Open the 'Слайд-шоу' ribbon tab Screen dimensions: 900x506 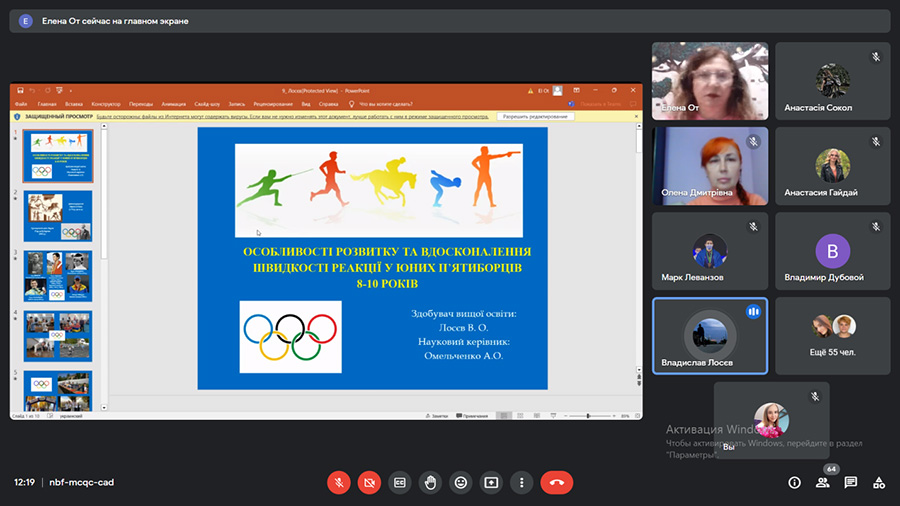tap(208, 104)
